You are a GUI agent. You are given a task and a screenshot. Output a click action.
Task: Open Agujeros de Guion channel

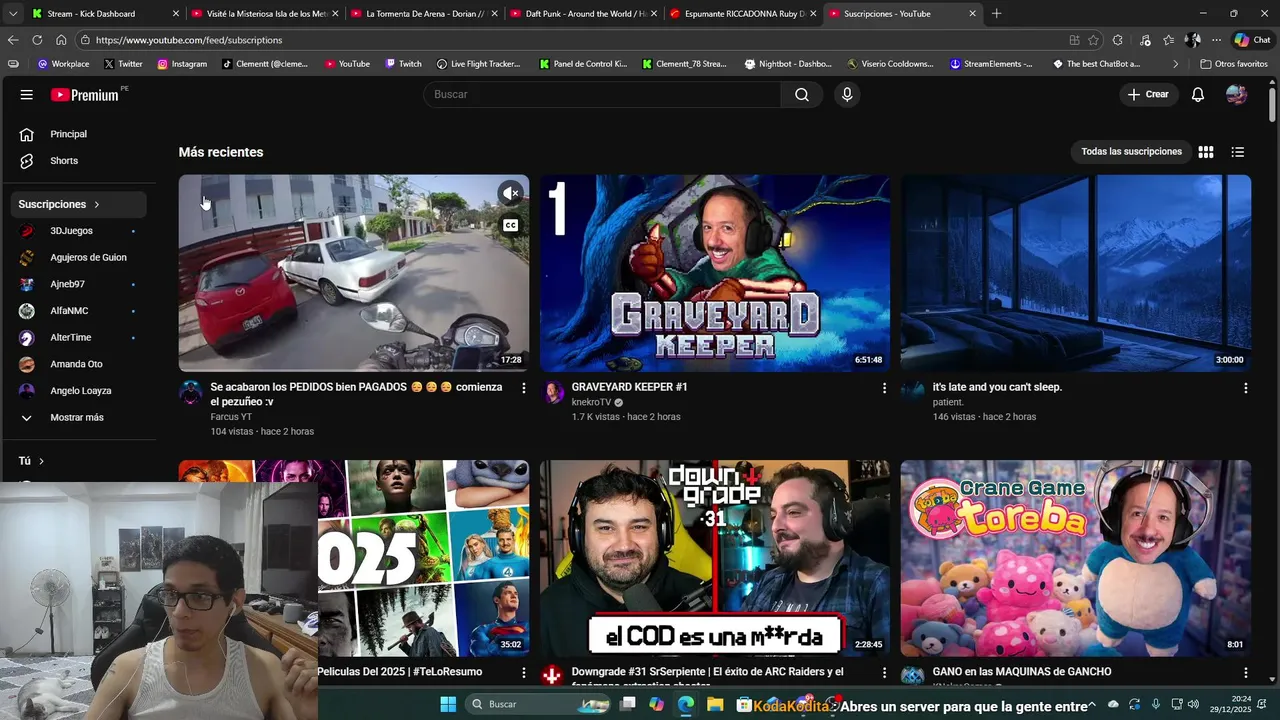pyautogui.click(x=78, y=257)
